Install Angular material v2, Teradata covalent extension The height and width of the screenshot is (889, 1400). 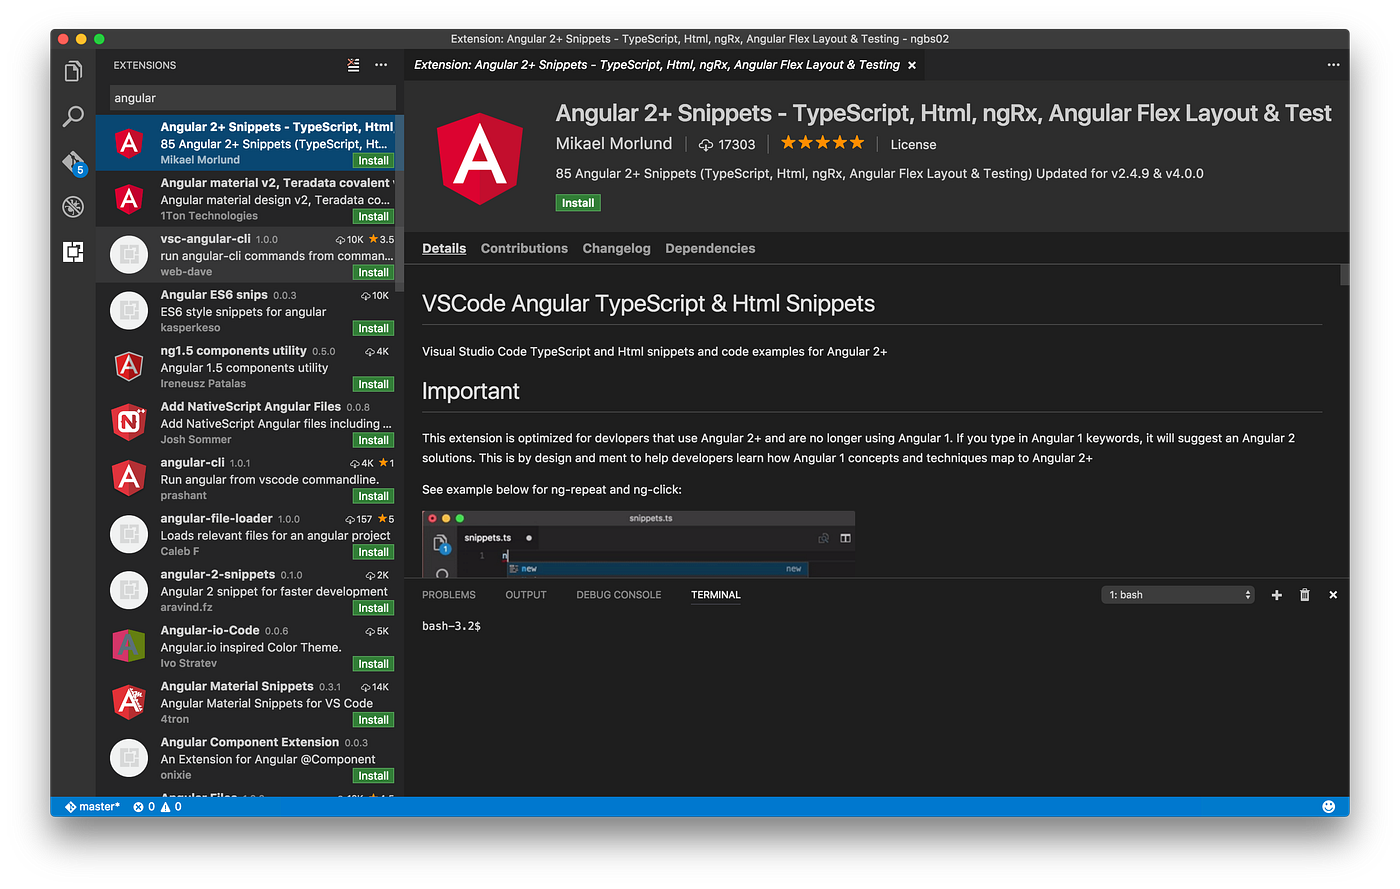pyautogui.click(x=373, y=217)
